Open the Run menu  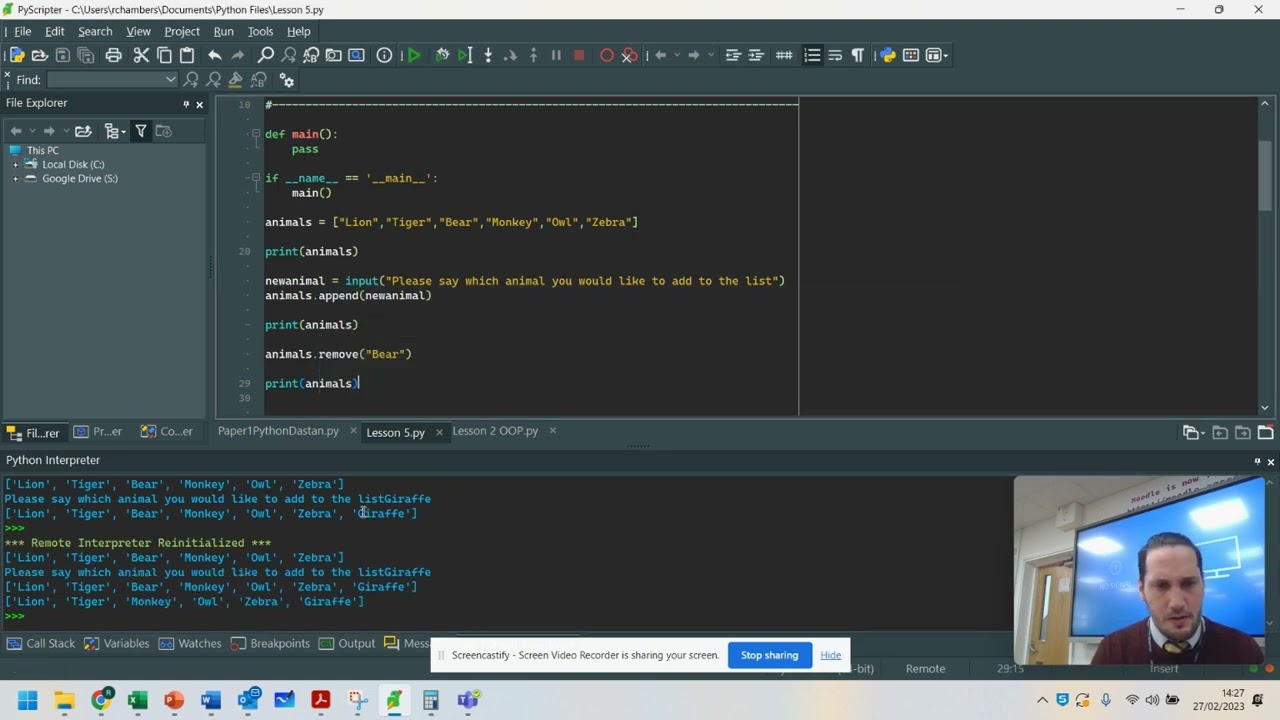(223, 31)
